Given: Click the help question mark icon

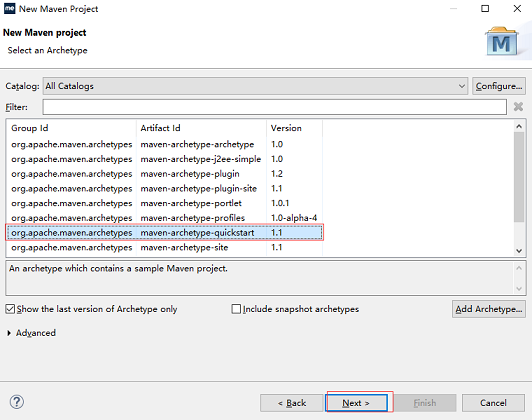Looking at the screenshot, I should click(17, 402).
